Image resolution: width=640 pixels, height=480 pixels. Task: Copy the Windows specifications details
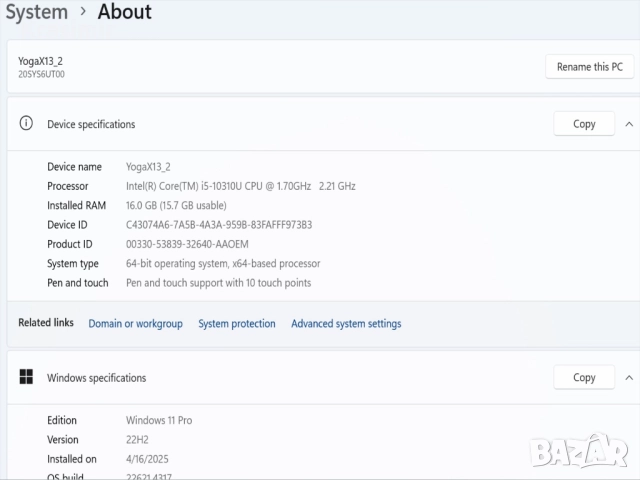(x=584, y=378)
